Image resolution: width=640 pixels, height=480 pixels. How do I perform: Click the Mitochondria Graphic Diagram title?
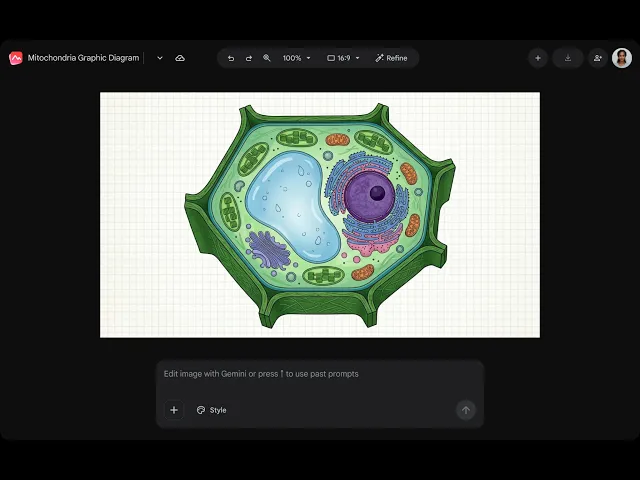point(83,58)
